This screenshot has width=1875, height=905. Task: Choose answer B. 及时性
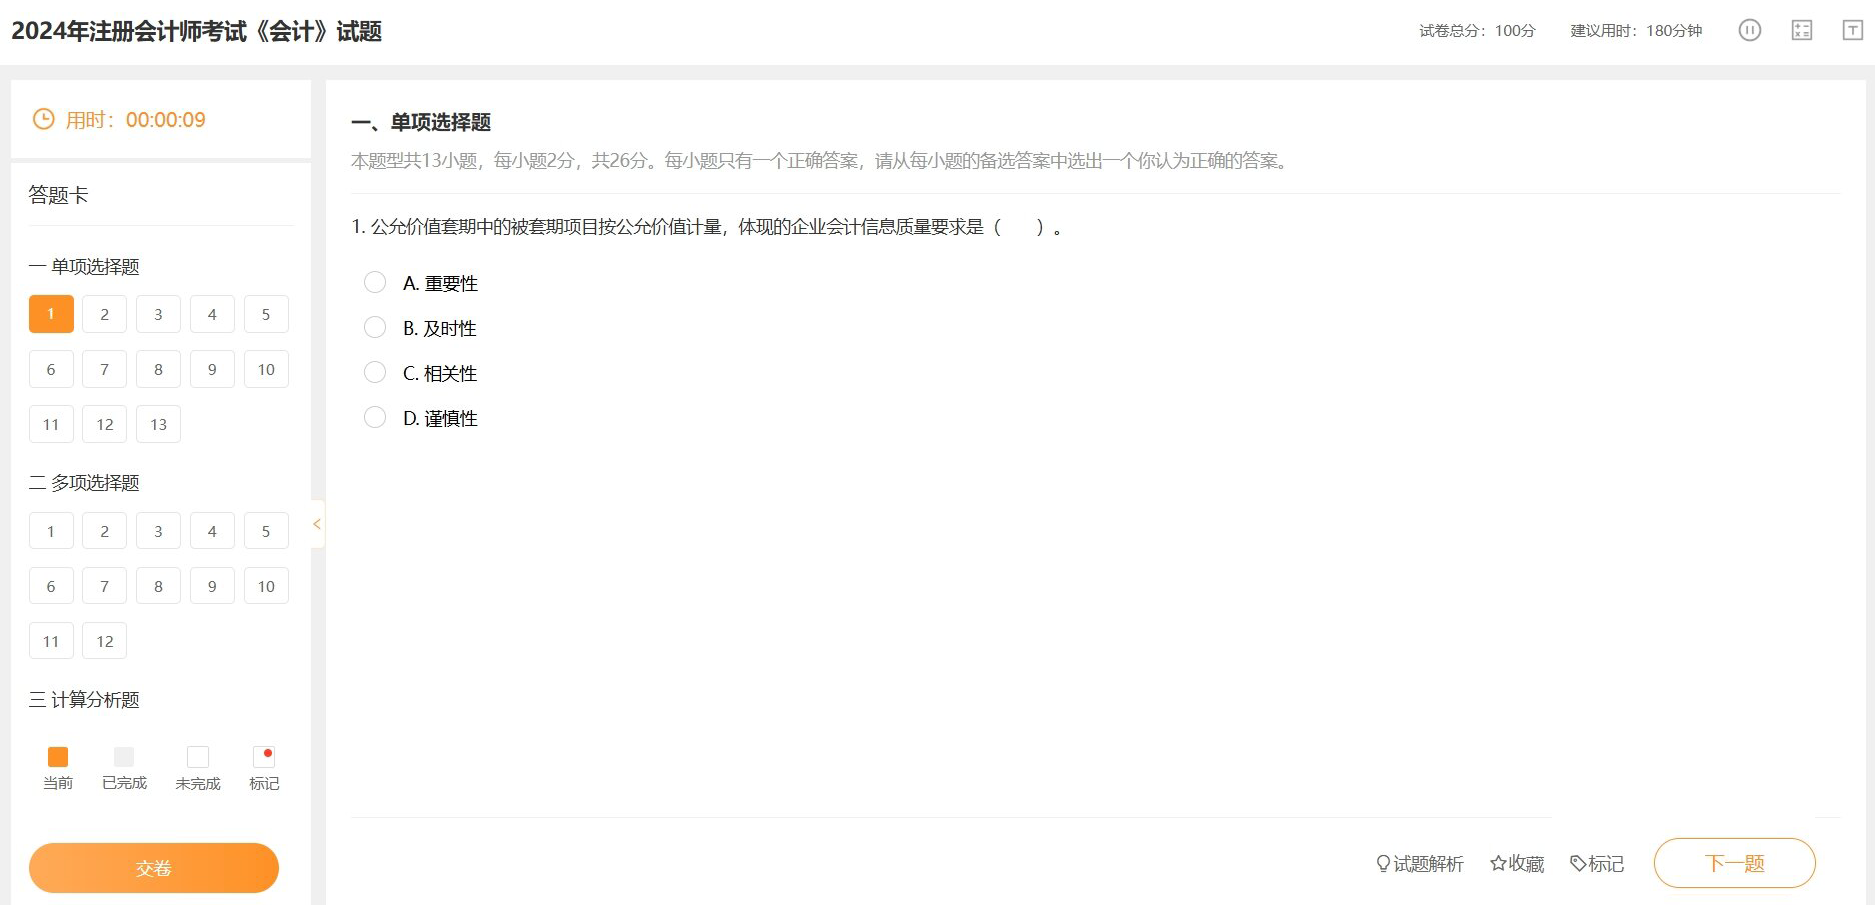[375, 328]
